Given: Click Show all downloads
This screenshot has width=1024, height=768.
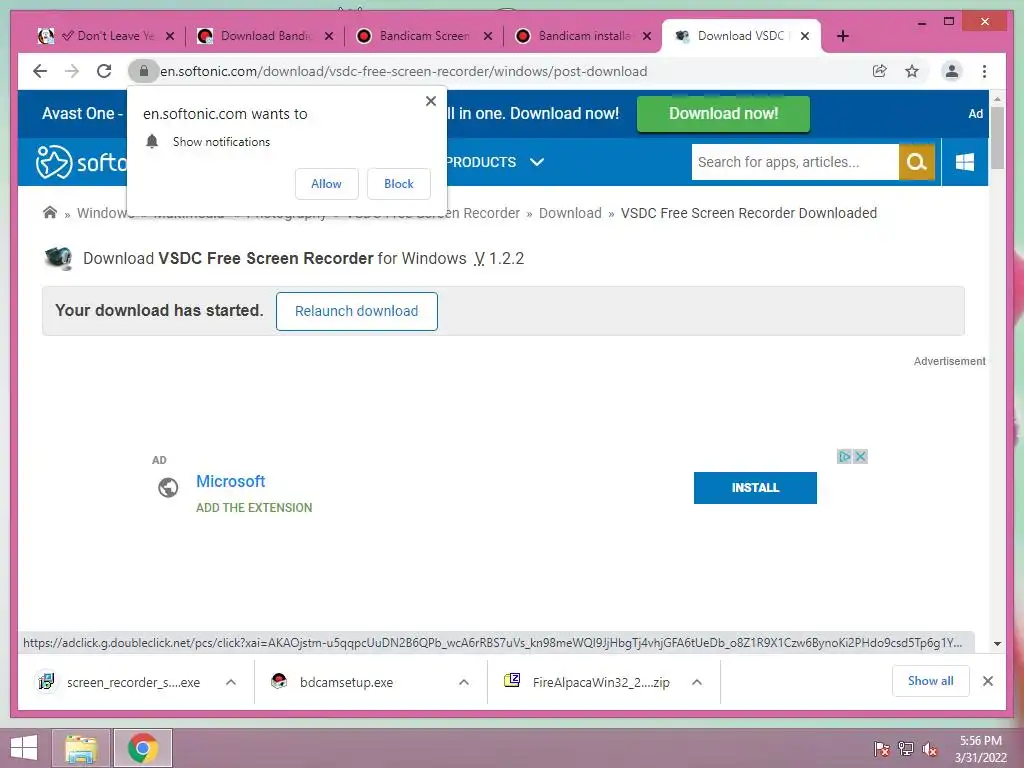Looking at the screenshot, I should tap(931, 681).
